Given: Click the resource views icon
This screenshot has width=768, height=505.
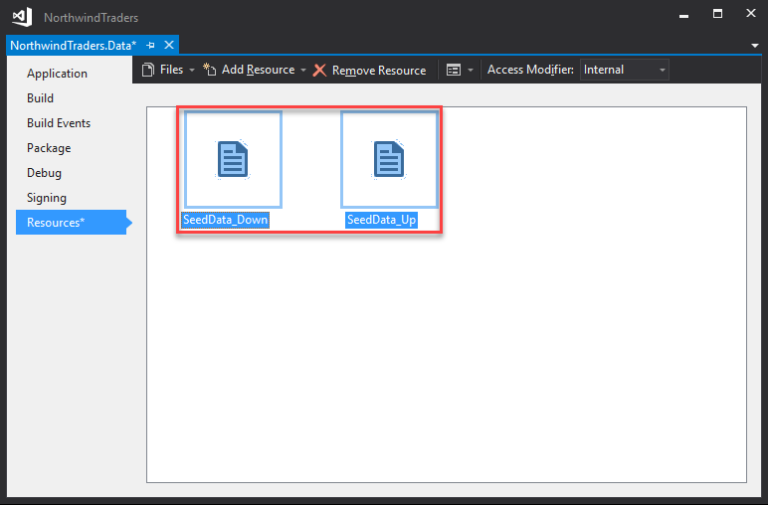Looking at the screenshot, I should (453, 70).
